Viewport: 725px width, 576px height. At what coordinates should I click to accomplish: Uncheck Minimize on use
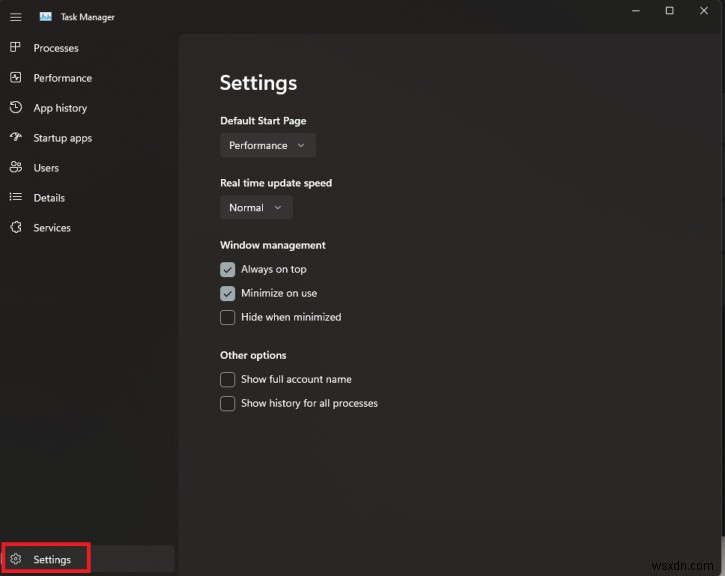click(227, 294)
